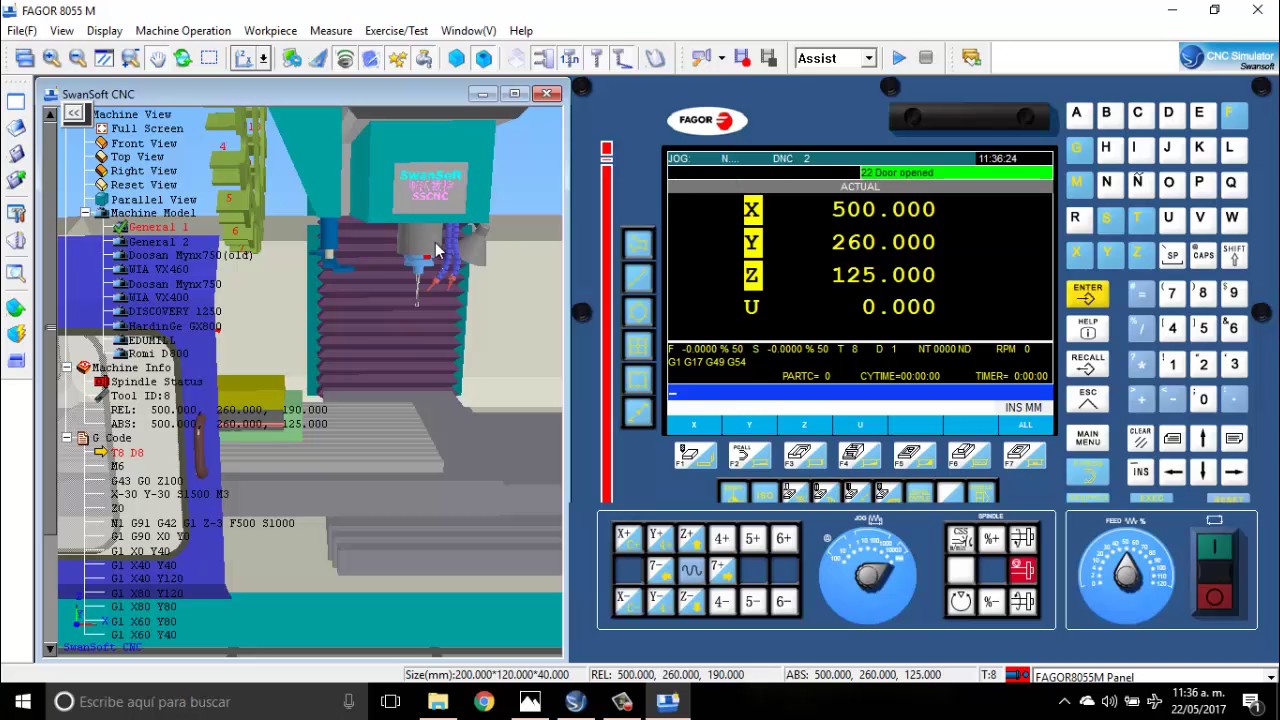Select the dashed rectangle selection tool
The image size is (1280, 720).
(209, 58)
